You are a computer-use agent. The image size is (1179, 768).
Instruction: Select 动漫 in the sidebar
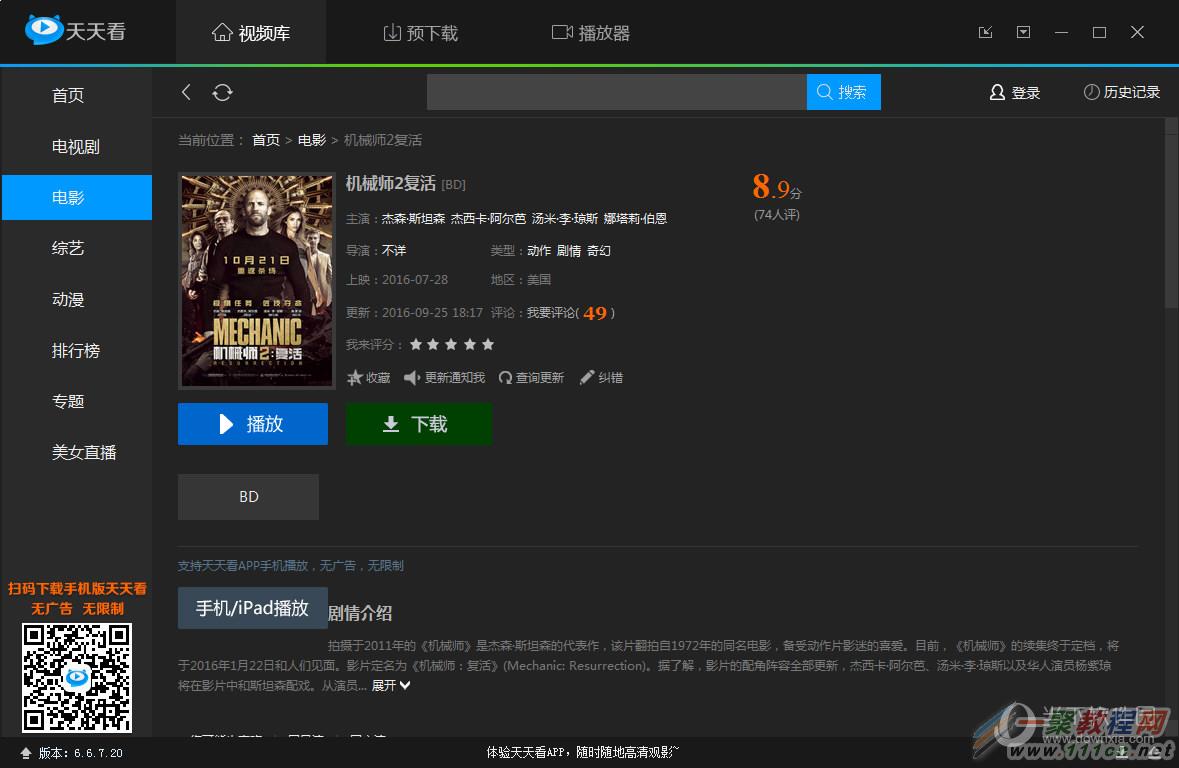77,299
